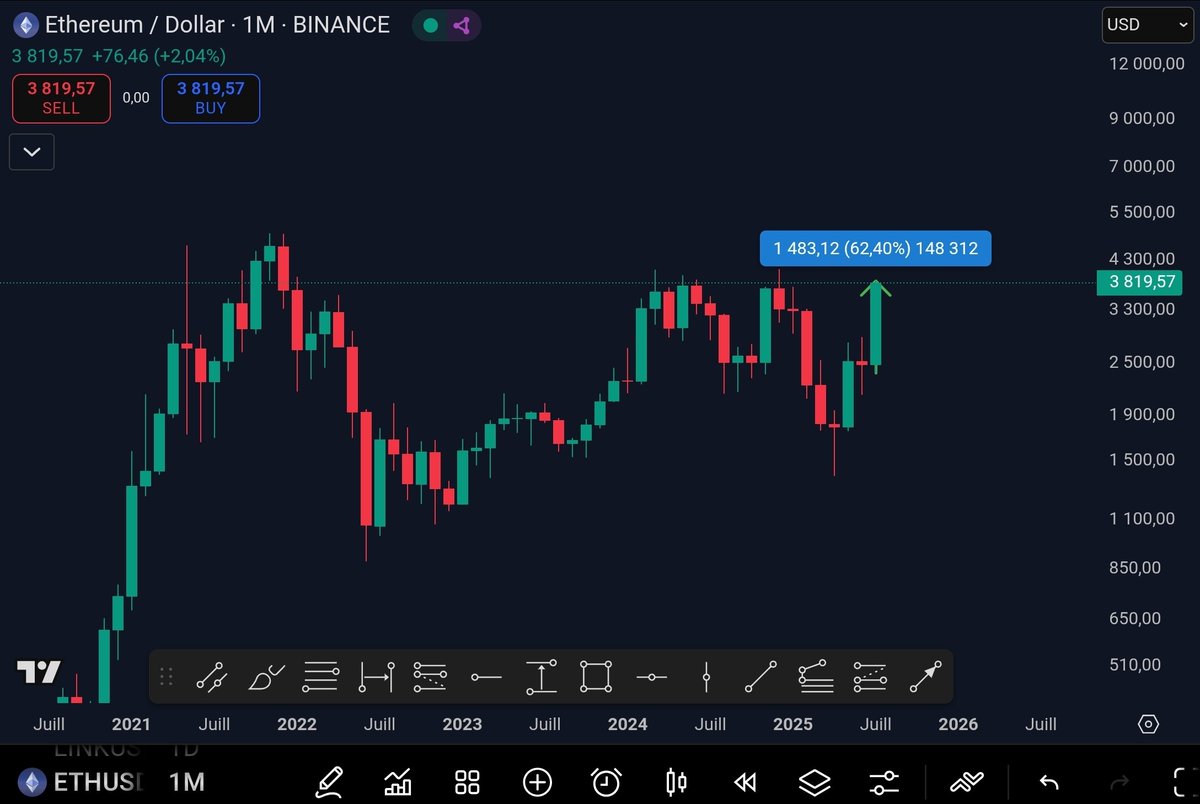Select the Arrow line drawing tool
1200x804 pixels.
[x=926, y=677]
